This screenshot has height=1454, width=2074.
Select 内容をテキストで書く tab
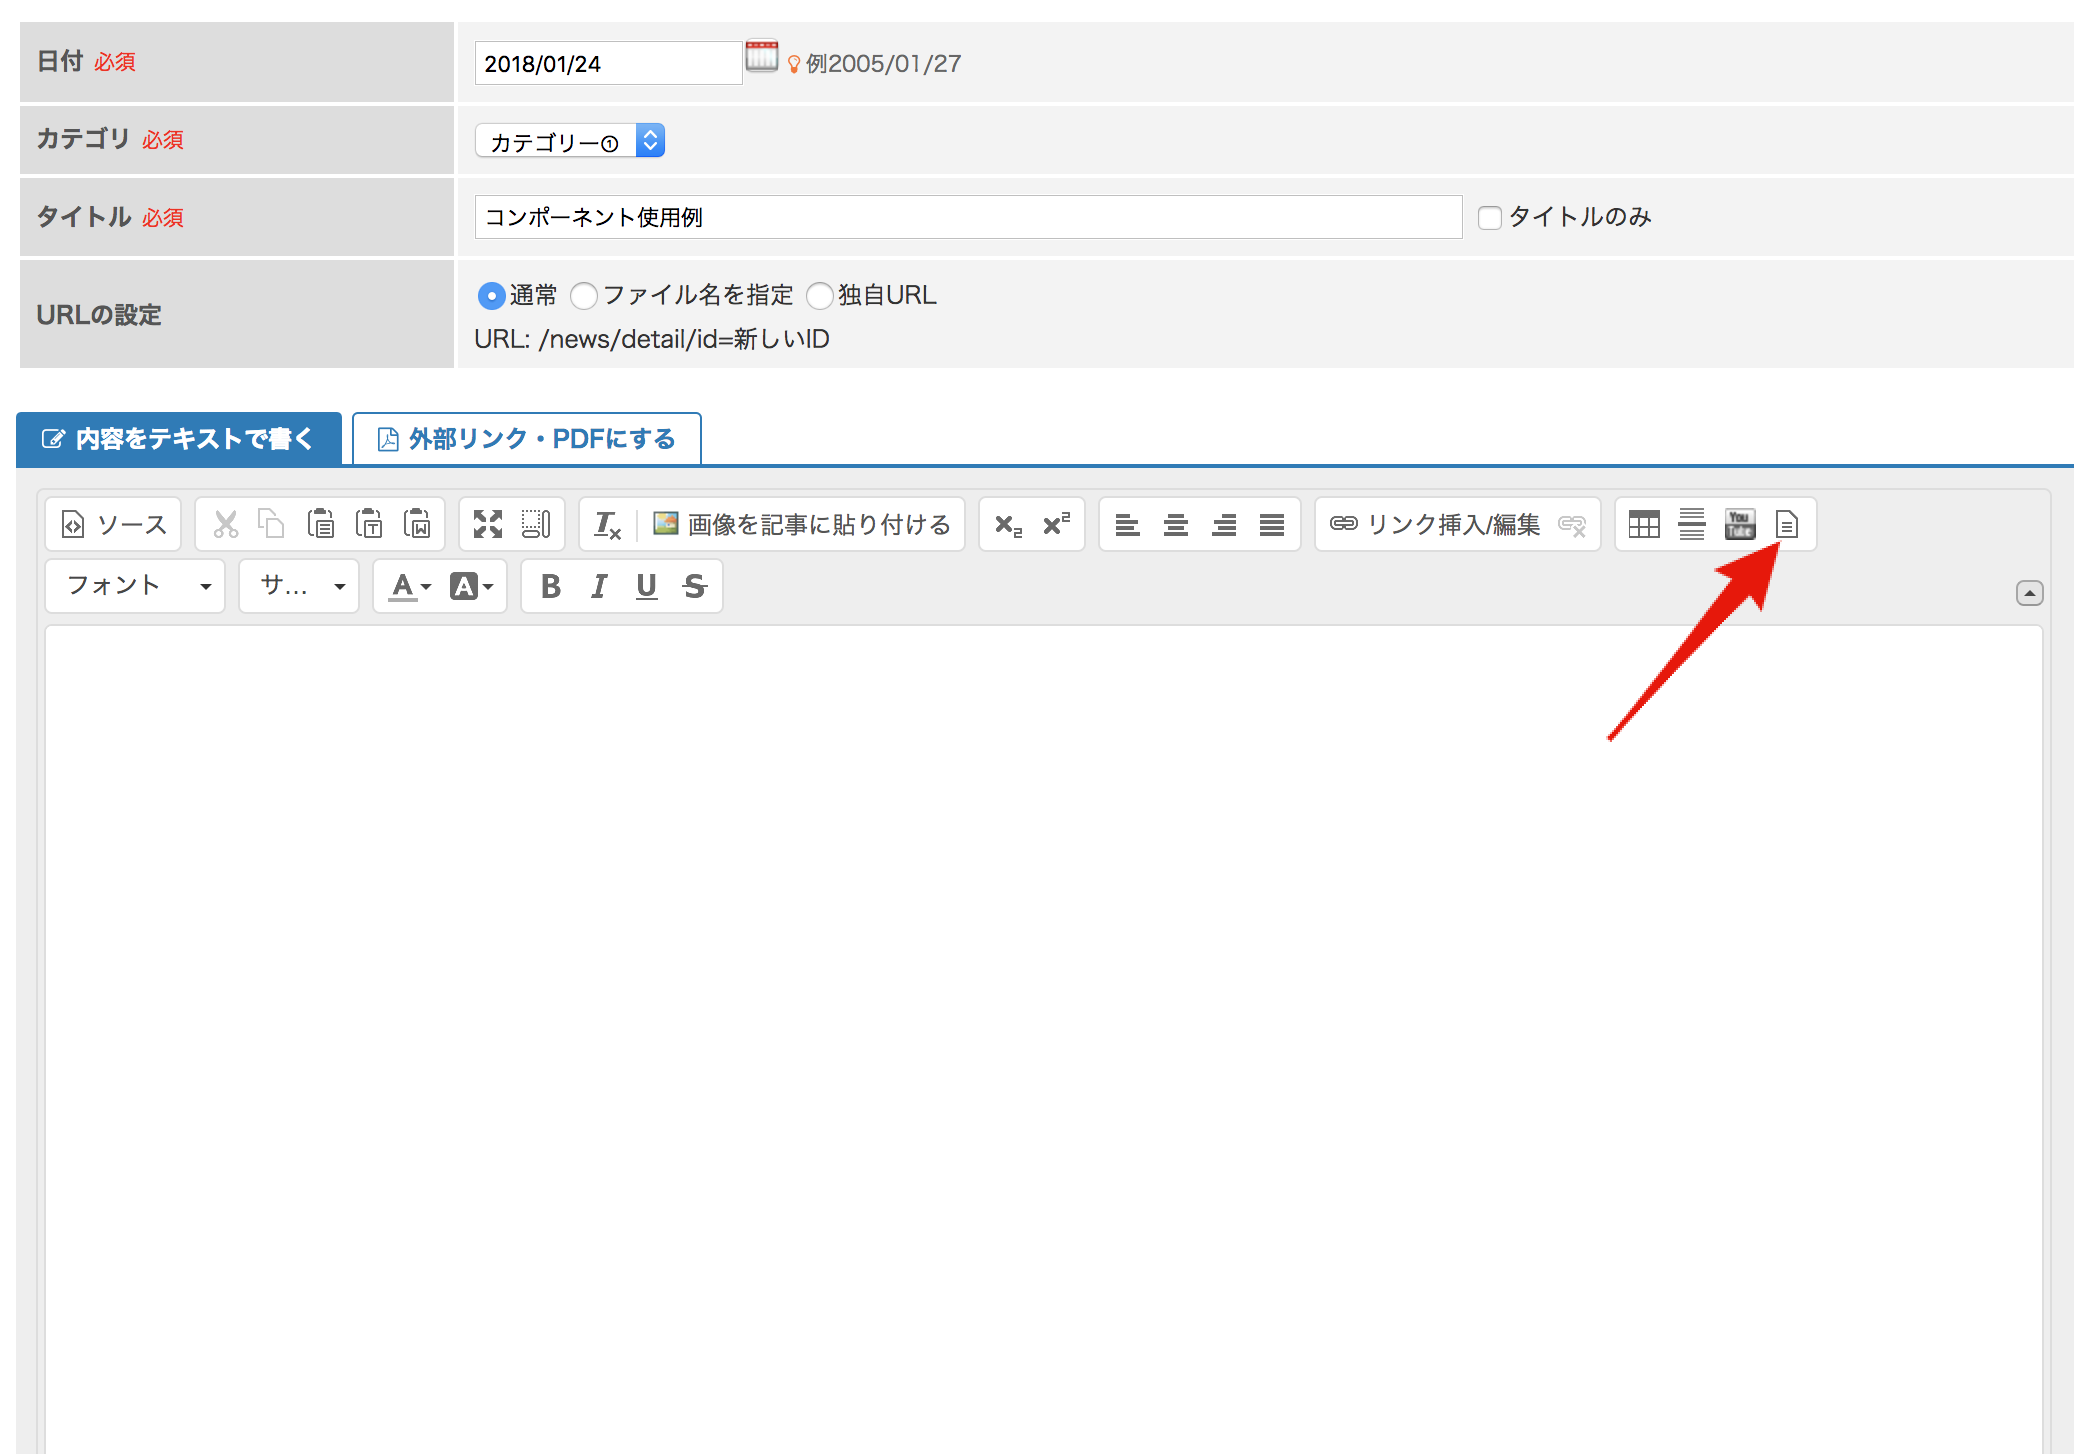pyautogui.click(x=179, y=439)
